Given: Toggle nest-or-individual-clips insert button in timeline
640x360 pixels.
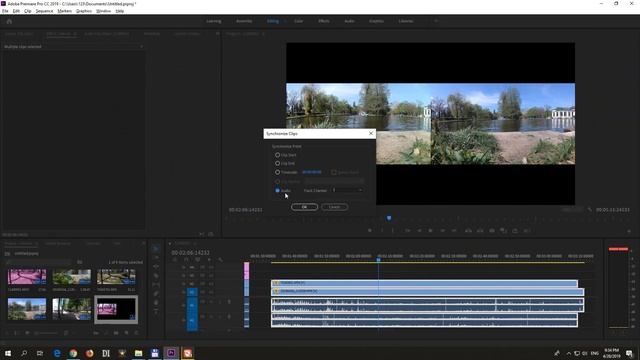Looking at the screenshot, I should coord(175,260).
